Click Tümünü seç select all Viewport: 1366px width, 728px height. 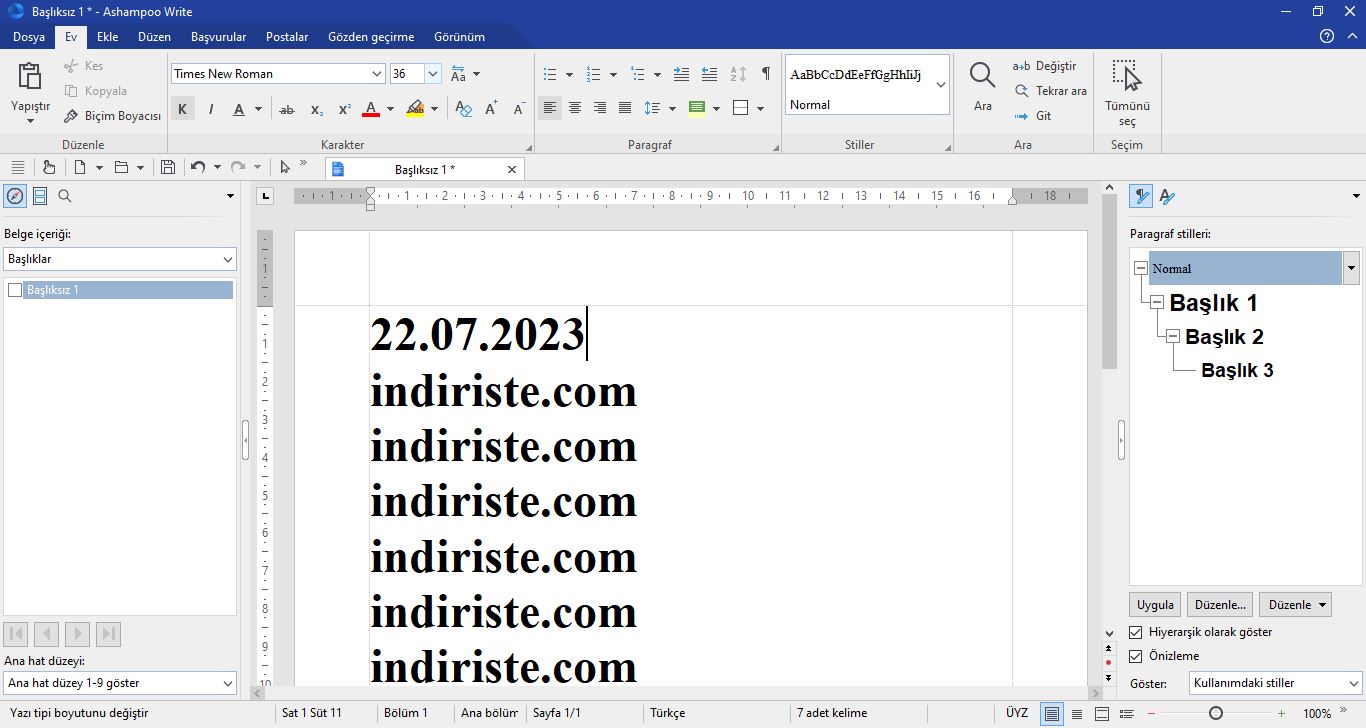pos(1127,92)
